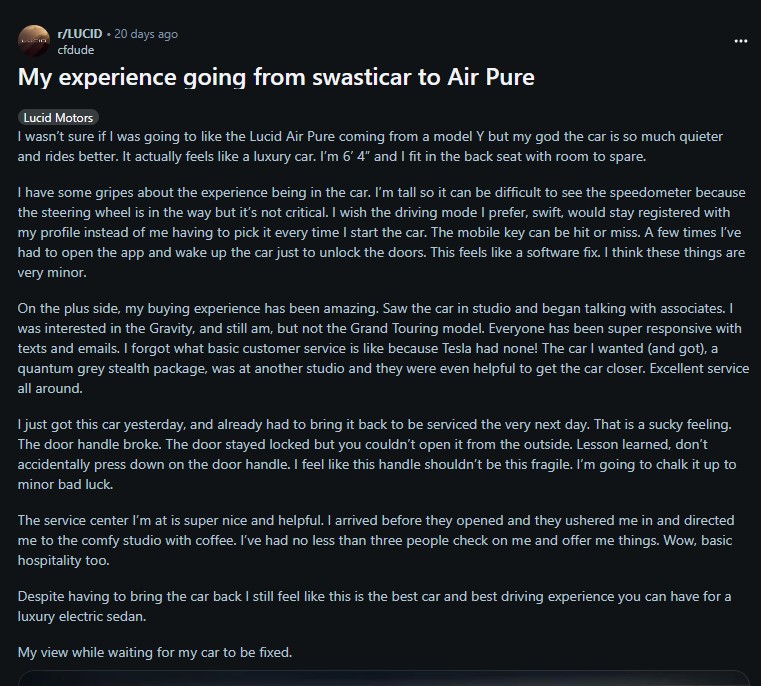Click the r/LUCID subreddit avatar icon
Viewport: 761px width, 686px height.
[x=33, y=41]
